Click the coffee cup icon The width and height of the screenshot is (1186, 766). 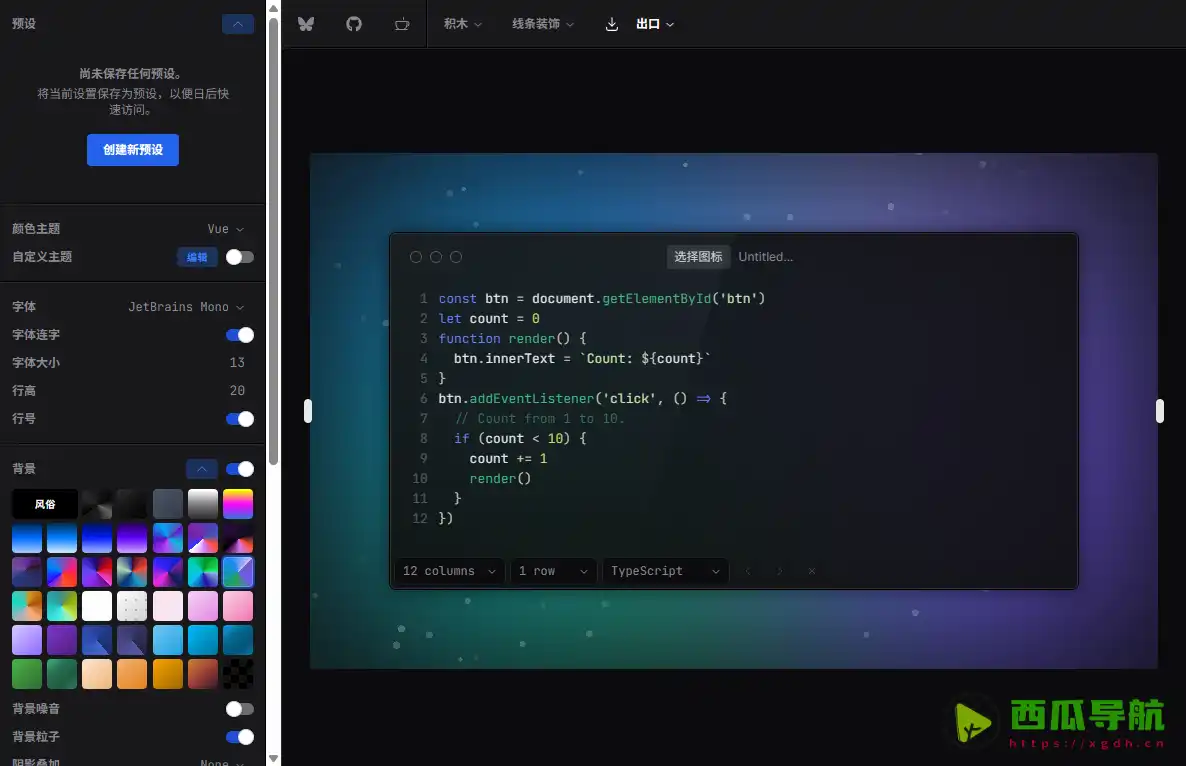402,23
